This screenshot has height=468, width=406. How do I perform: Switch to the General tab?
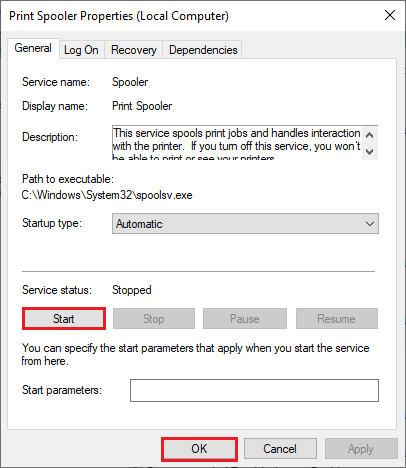(x=33, y=48)
